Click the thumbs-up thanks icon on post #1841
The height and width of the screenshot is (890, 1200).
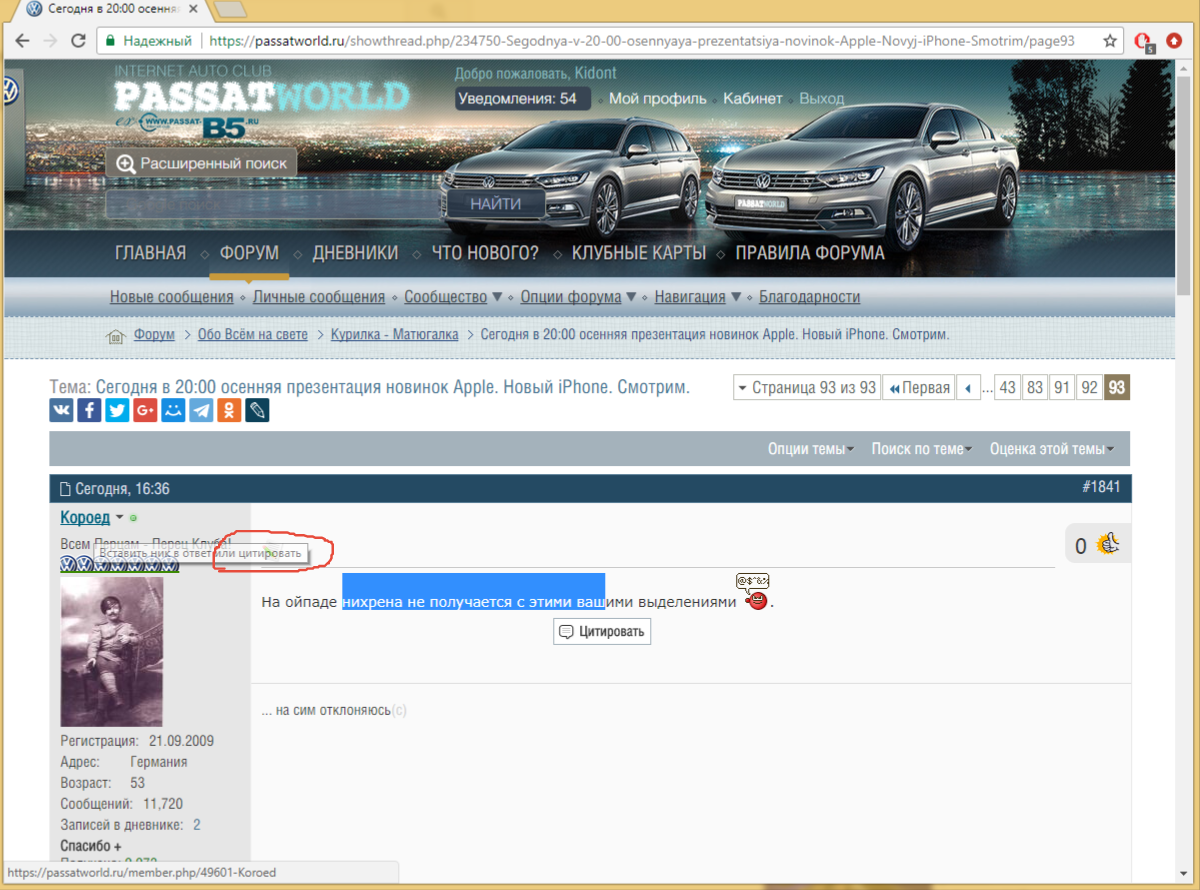click(1107, 544)
